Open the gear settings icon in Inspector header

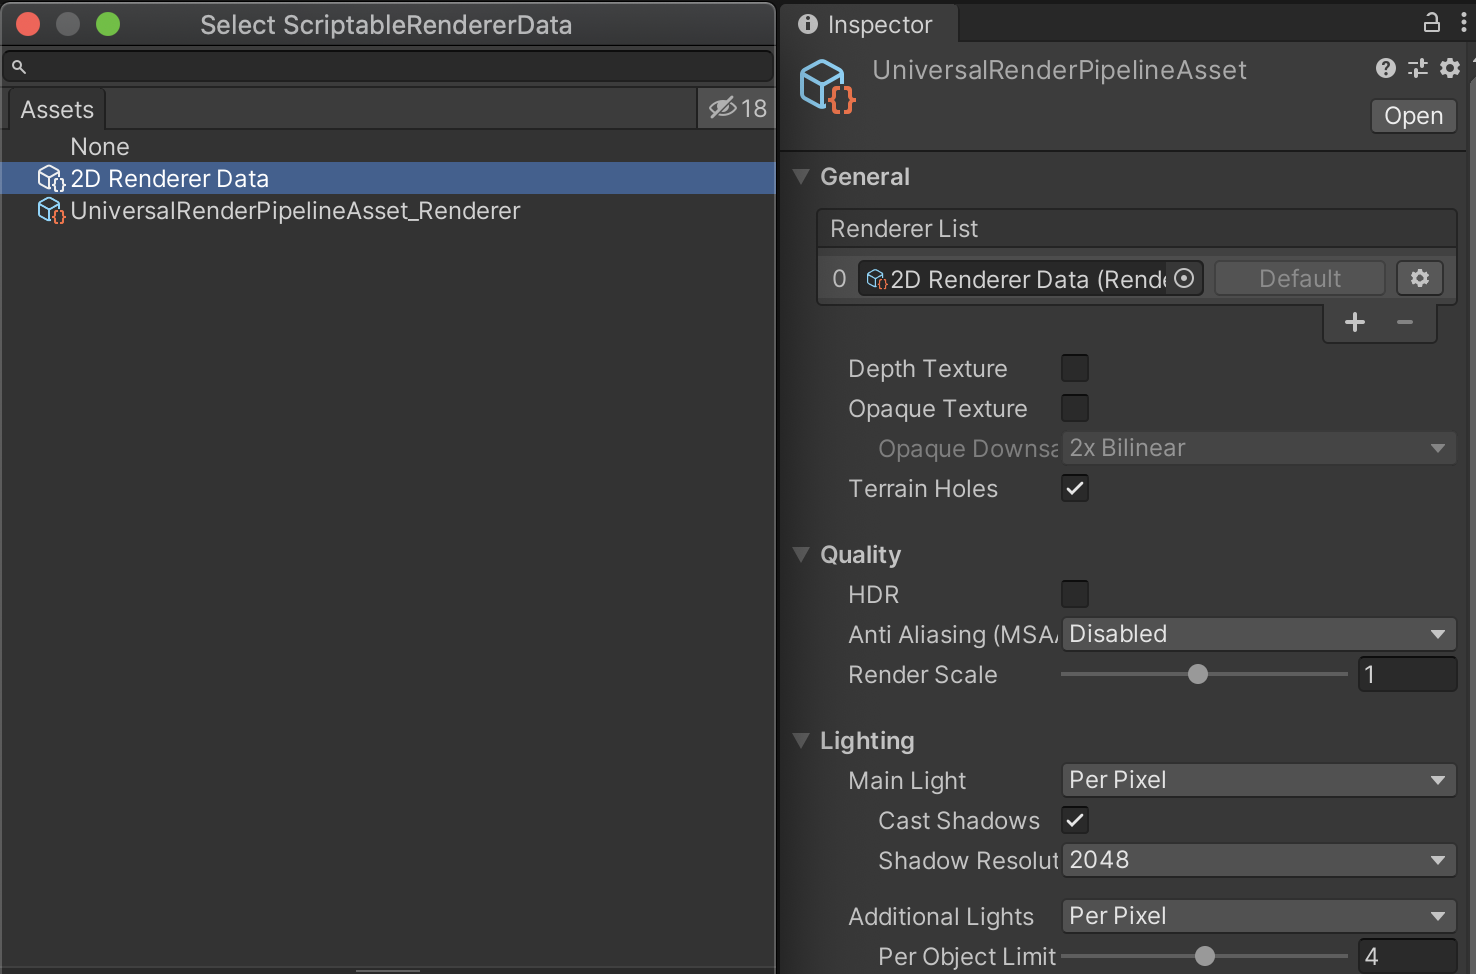(x=1450, y=68)
